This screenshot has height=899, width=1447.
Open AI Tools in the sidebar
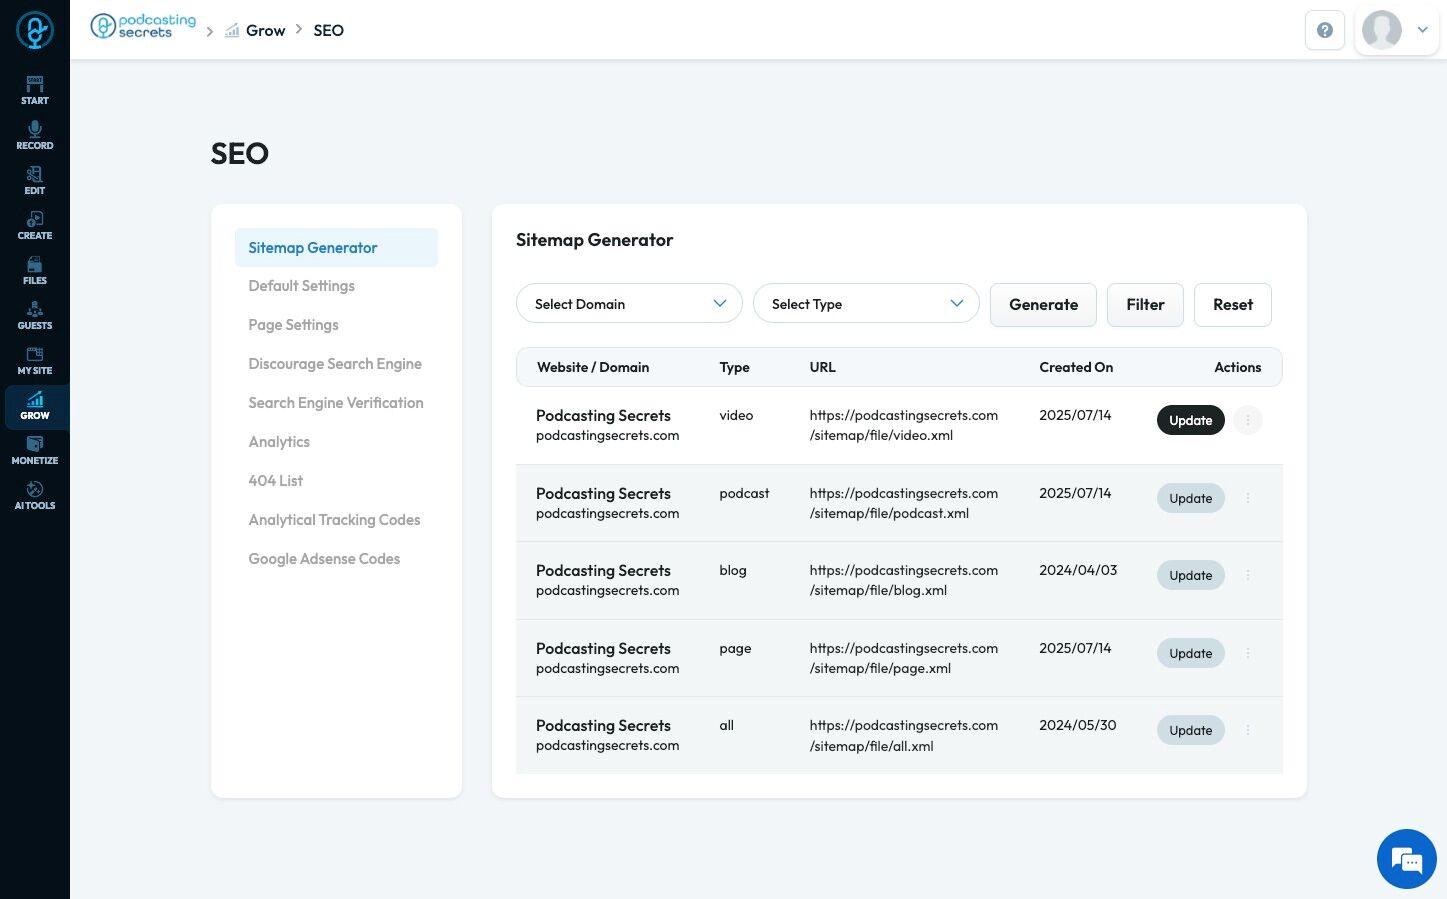tap(35, 495)
